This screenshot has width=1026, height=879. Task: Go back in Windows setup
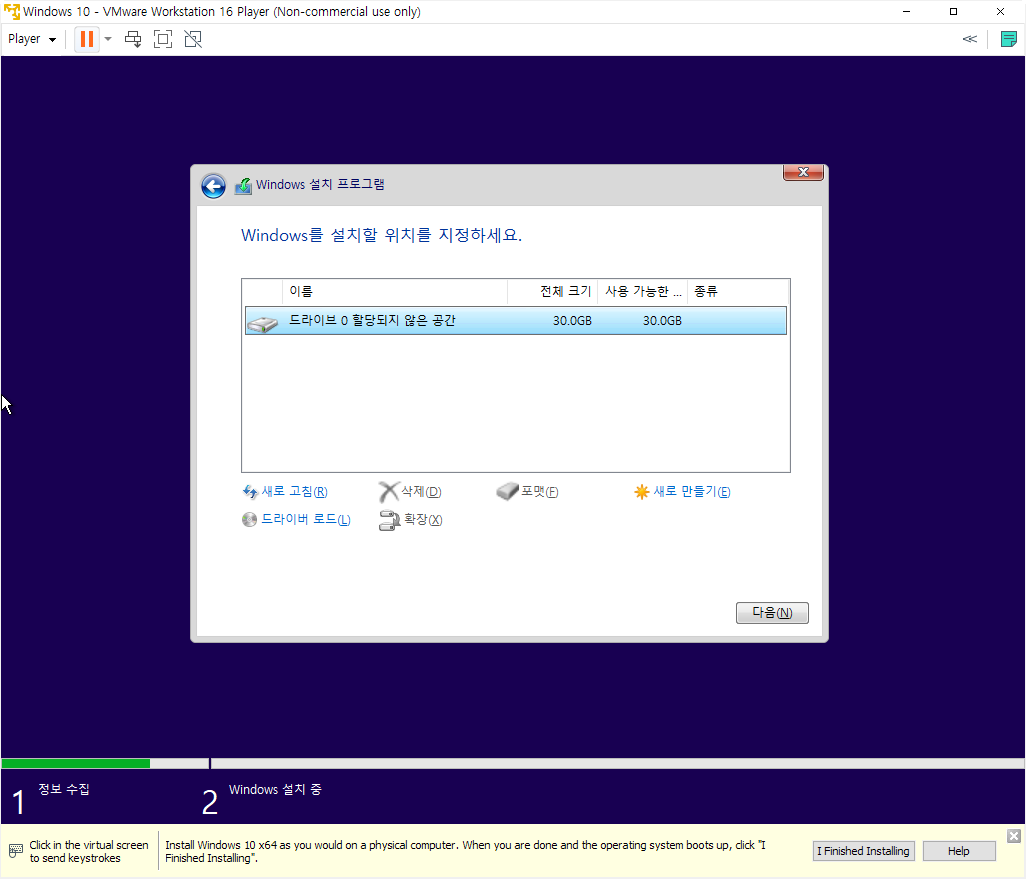tap(213, 186)
